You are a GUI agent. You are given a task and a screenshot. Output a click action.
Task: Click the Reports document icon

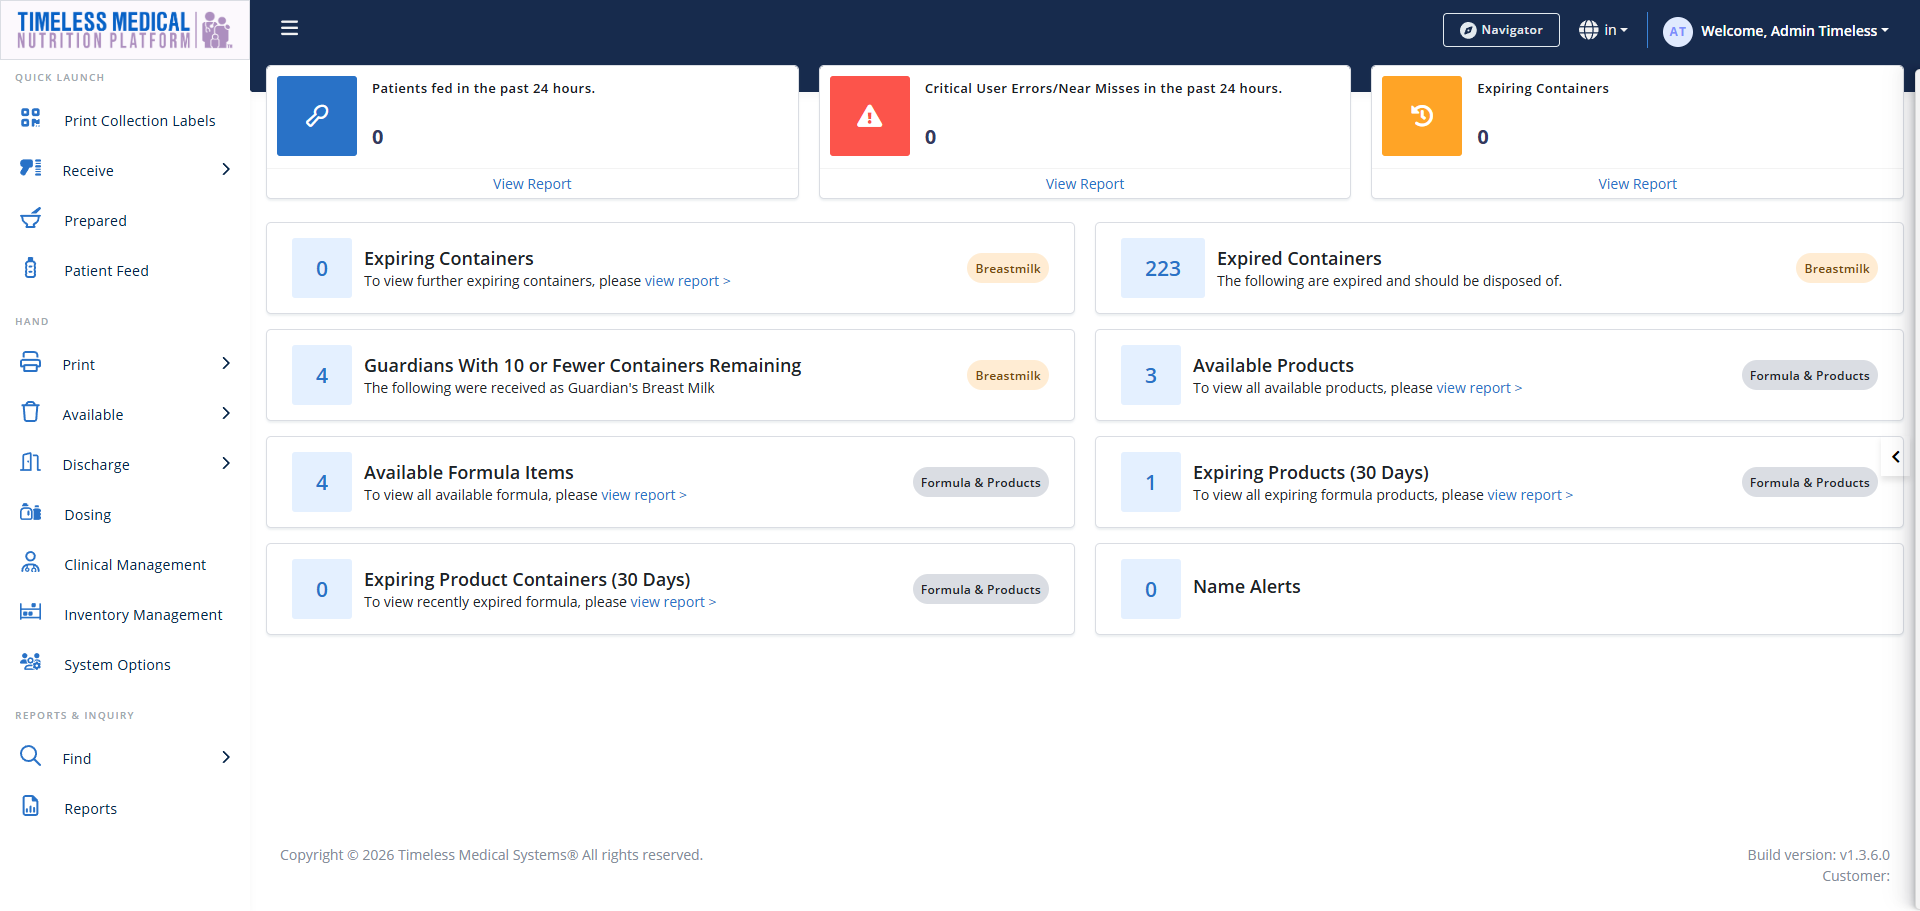click(31, 806)
